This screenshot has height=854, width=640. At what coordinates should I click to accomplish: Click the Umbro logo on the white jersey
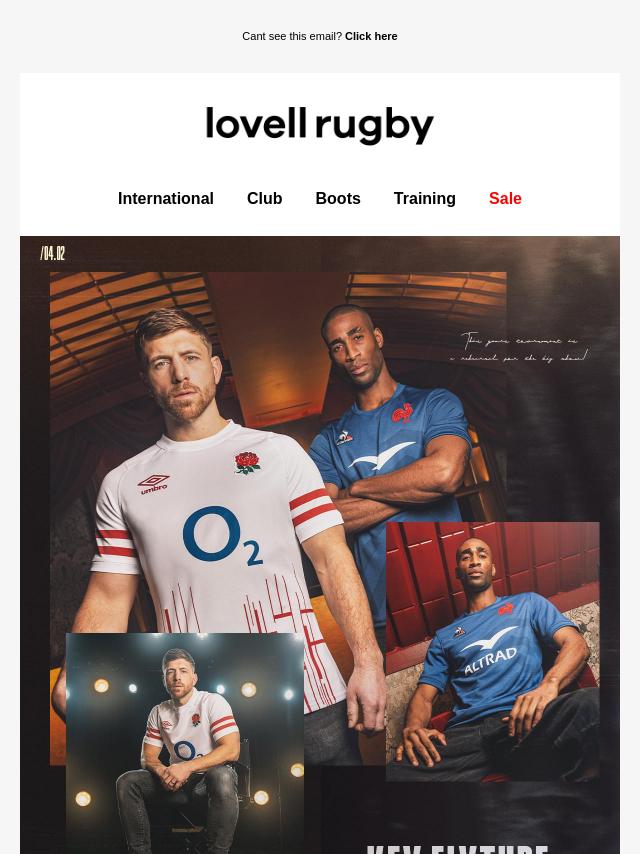pyautogui.click(x=154, y=484)
